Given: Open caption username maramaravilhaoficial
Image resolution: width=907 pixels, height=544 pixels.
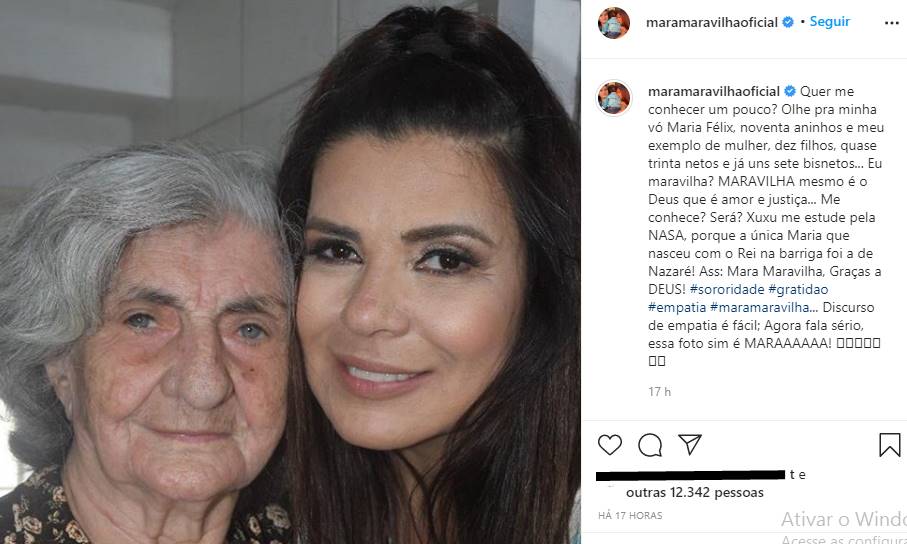Looking at the screenshot, I should 714,91.
